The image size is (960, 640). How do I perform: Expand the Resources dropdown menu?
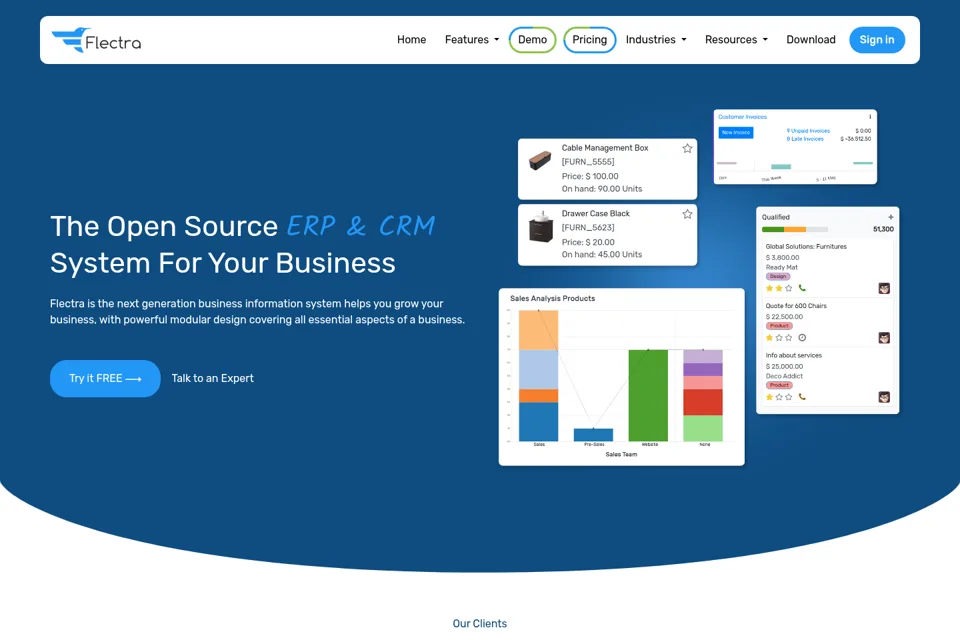tap(736, 40)
